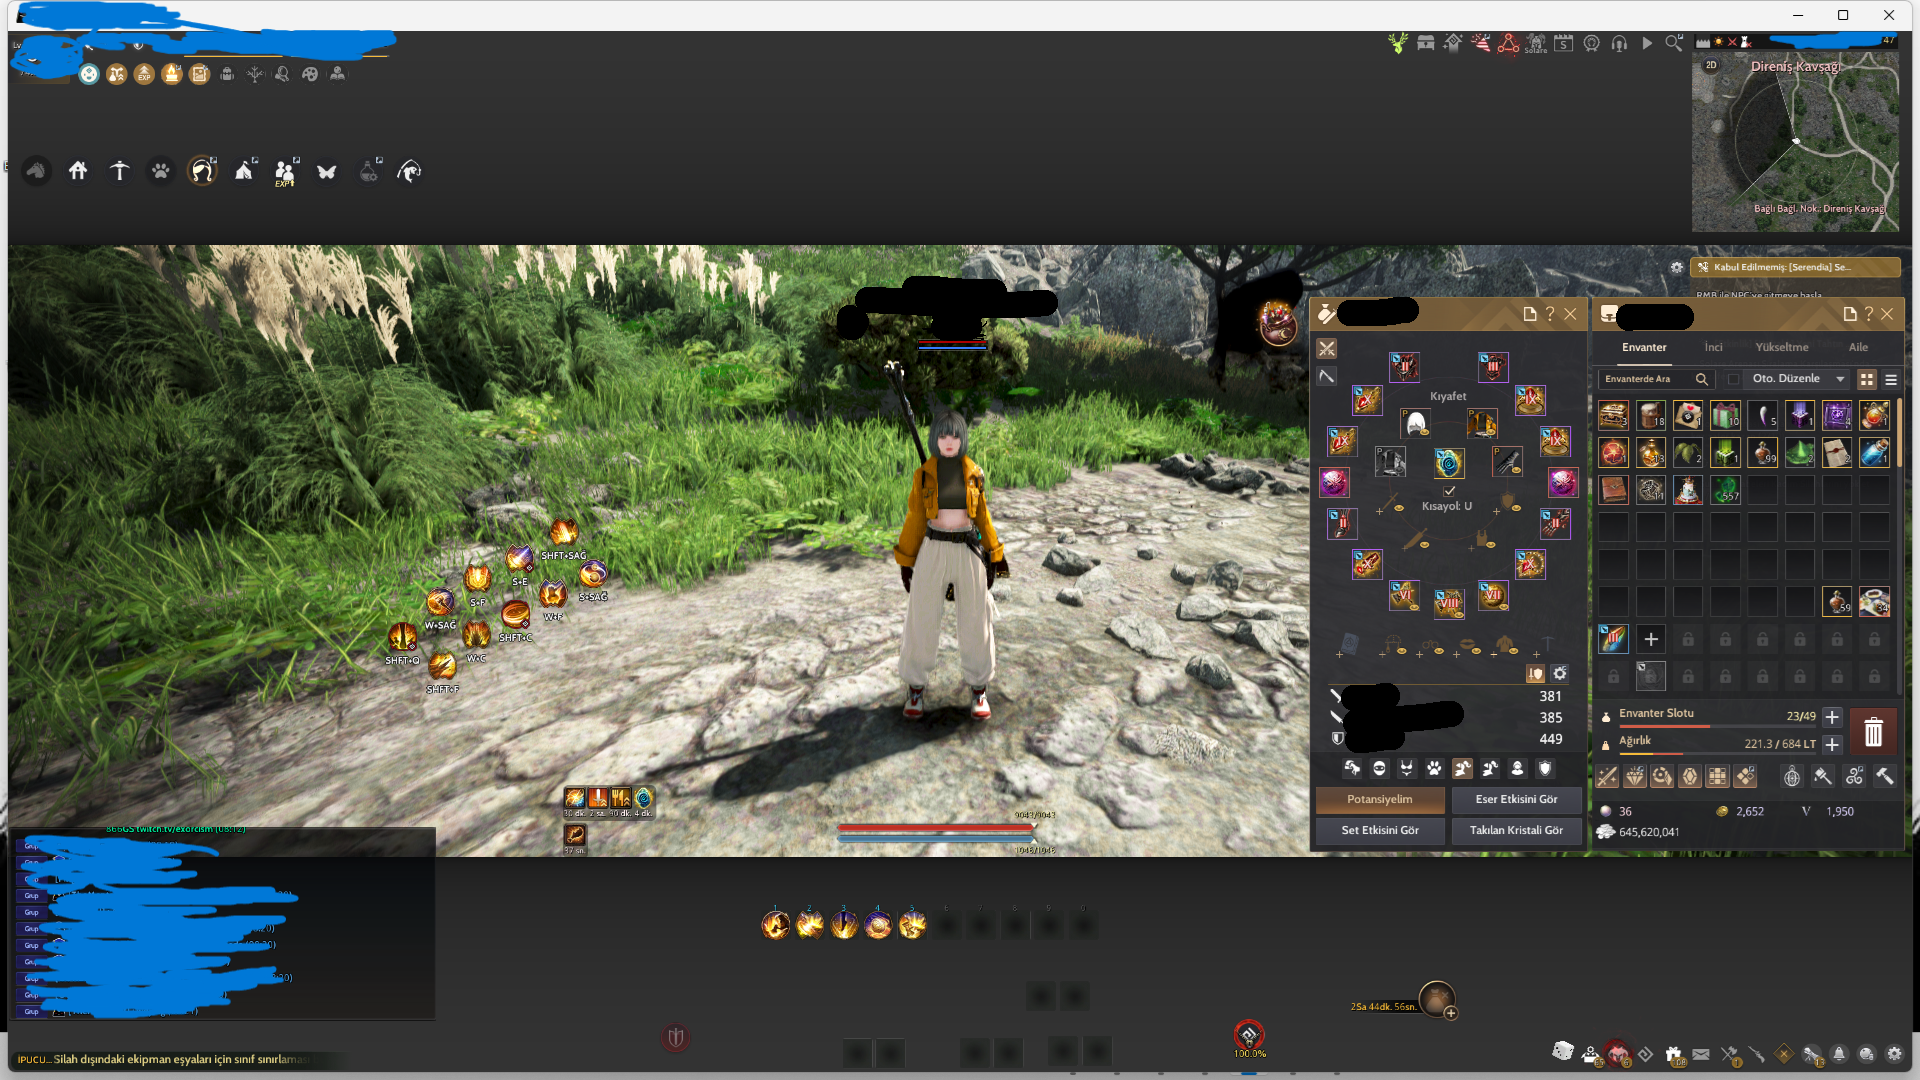Click the Ağırlık weight progress bar

1716,753
